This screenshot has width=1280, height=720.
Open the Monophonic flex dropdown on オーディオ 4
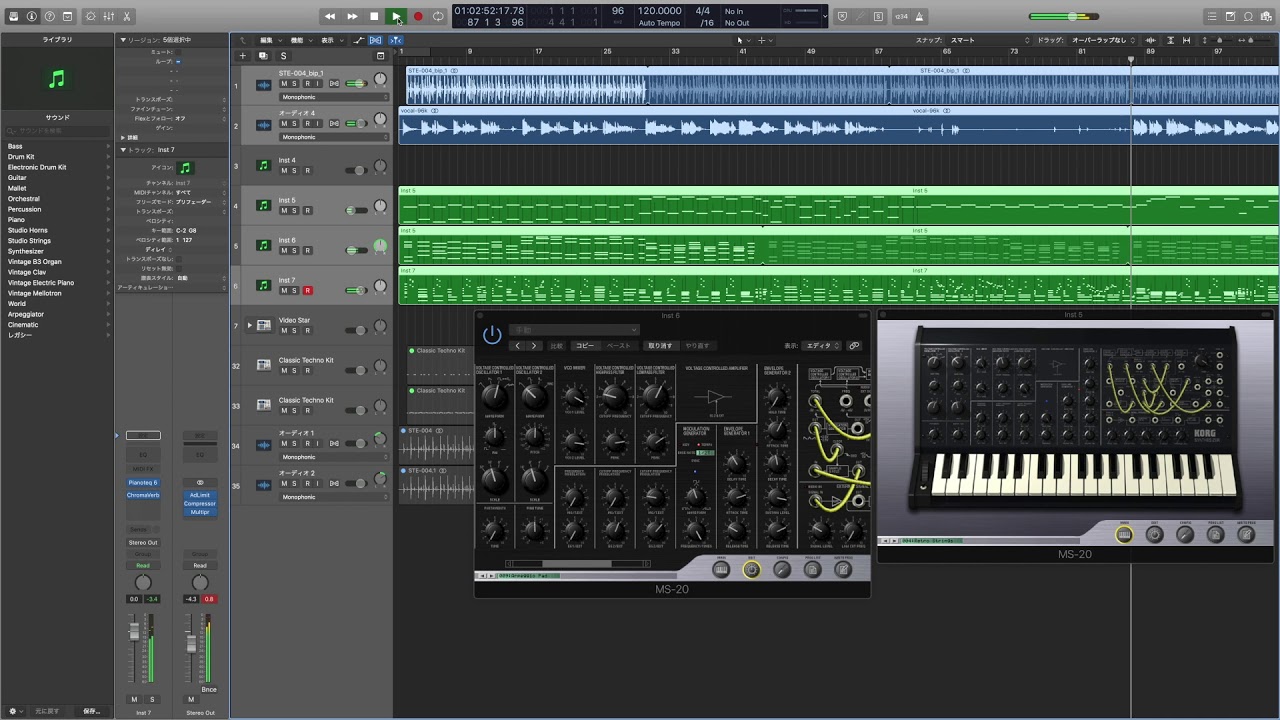click(334, 137)
